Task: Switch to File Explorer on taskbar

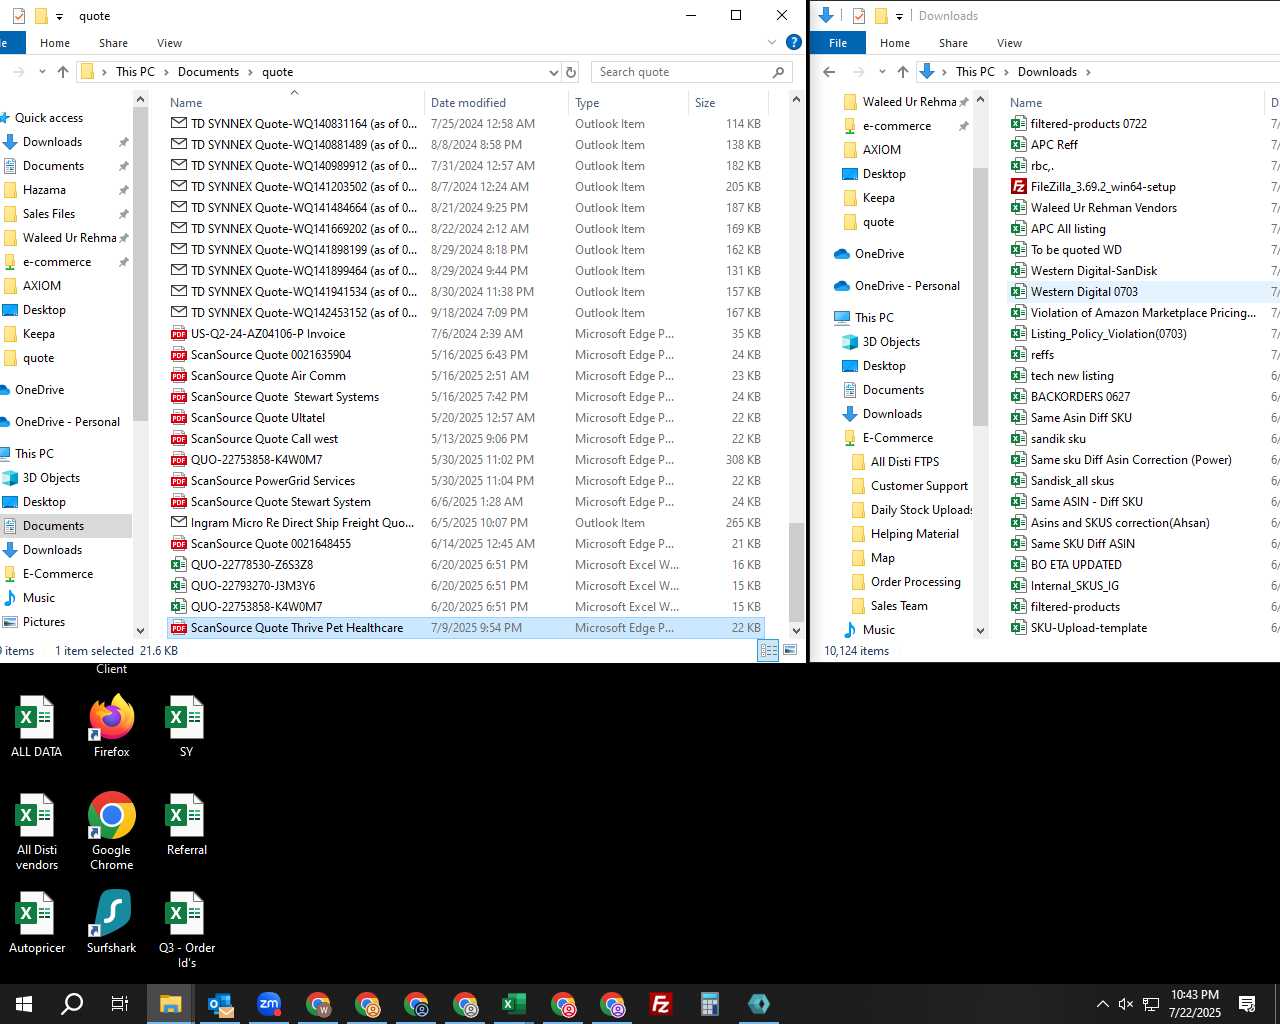Action: (x=170, y=1004)
